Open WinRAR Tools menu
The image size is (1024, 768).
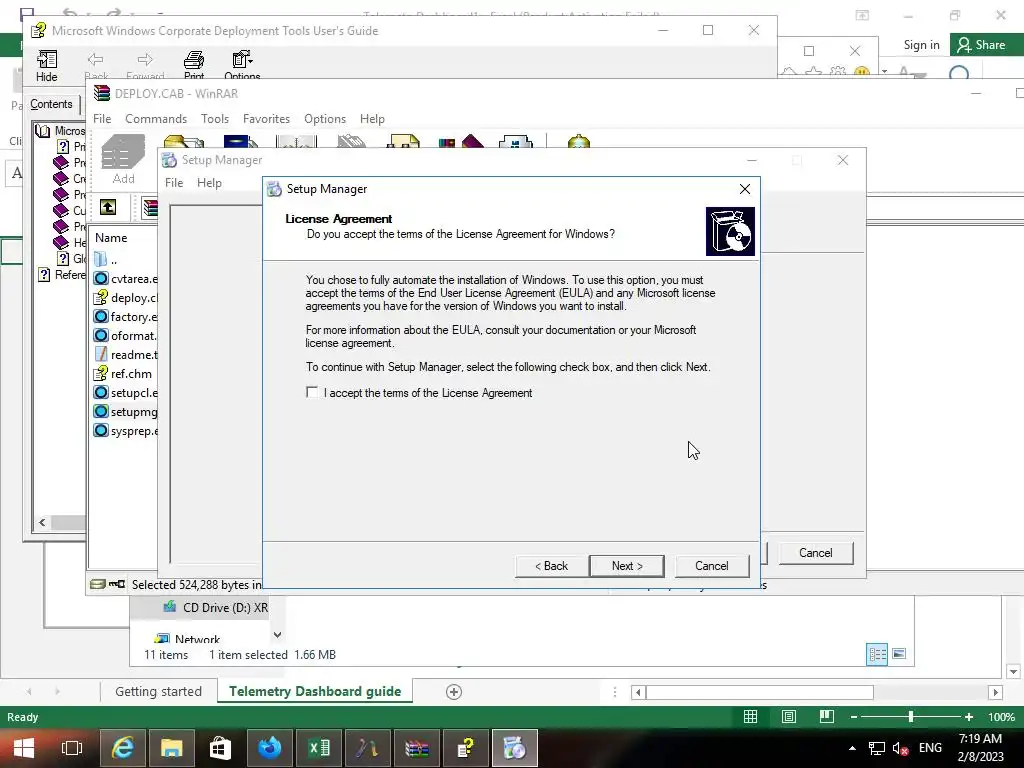[x=215, y=119]
